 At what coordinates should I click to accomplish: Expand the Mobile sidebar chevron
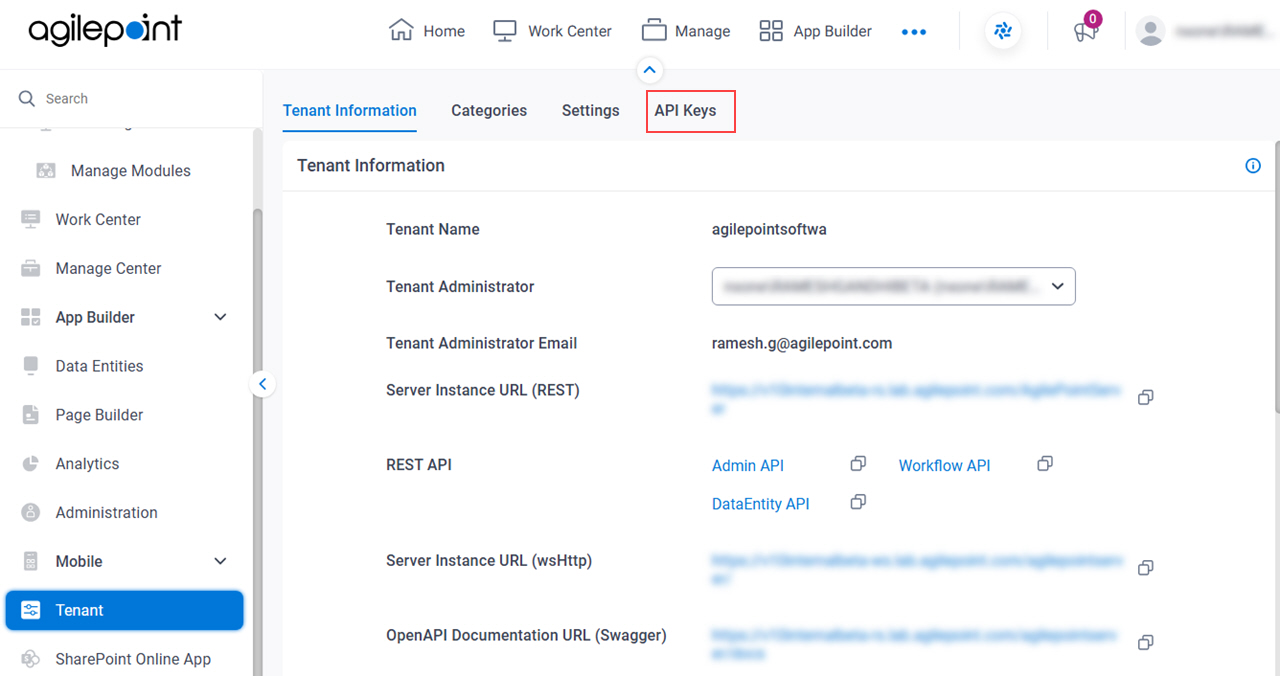click(x=221, y=562)
